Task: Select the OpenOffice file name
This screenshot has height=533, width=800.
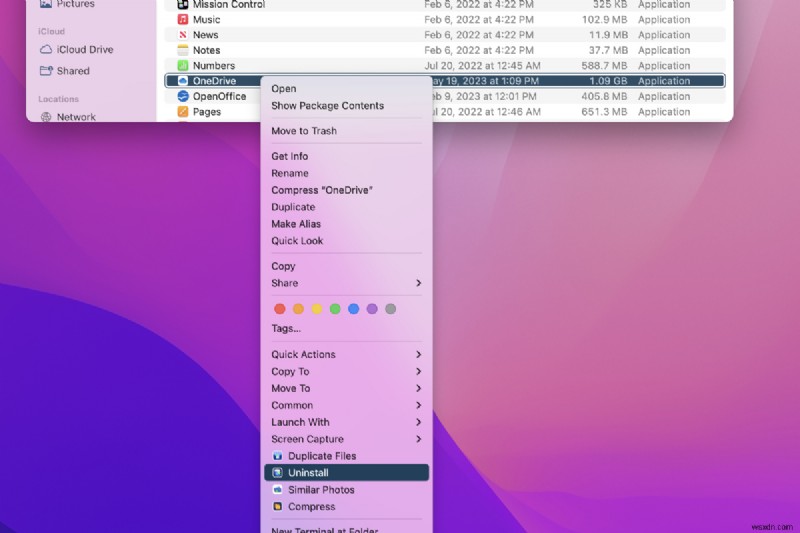Action: (x=219, y=96)
